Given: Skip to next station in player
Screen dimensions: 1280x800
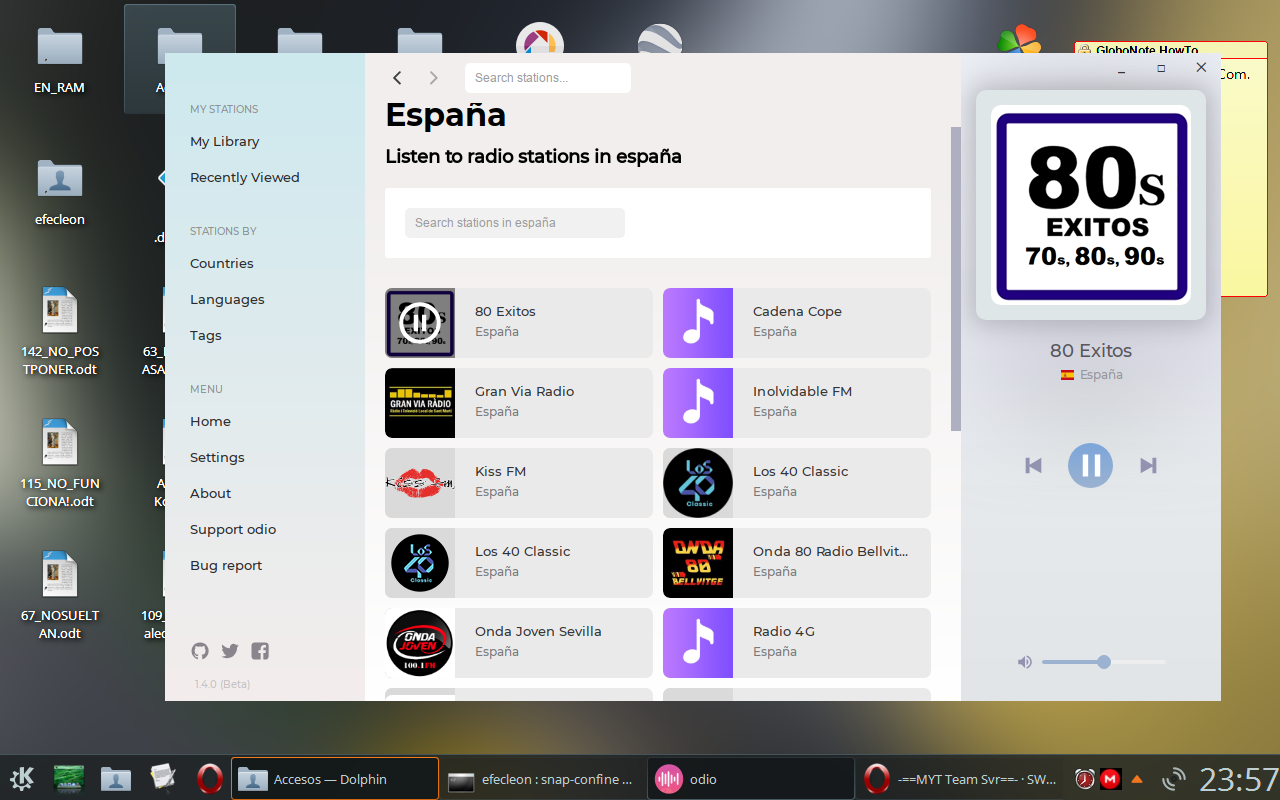Looking at the screenshot, I should click(1148, 465).
